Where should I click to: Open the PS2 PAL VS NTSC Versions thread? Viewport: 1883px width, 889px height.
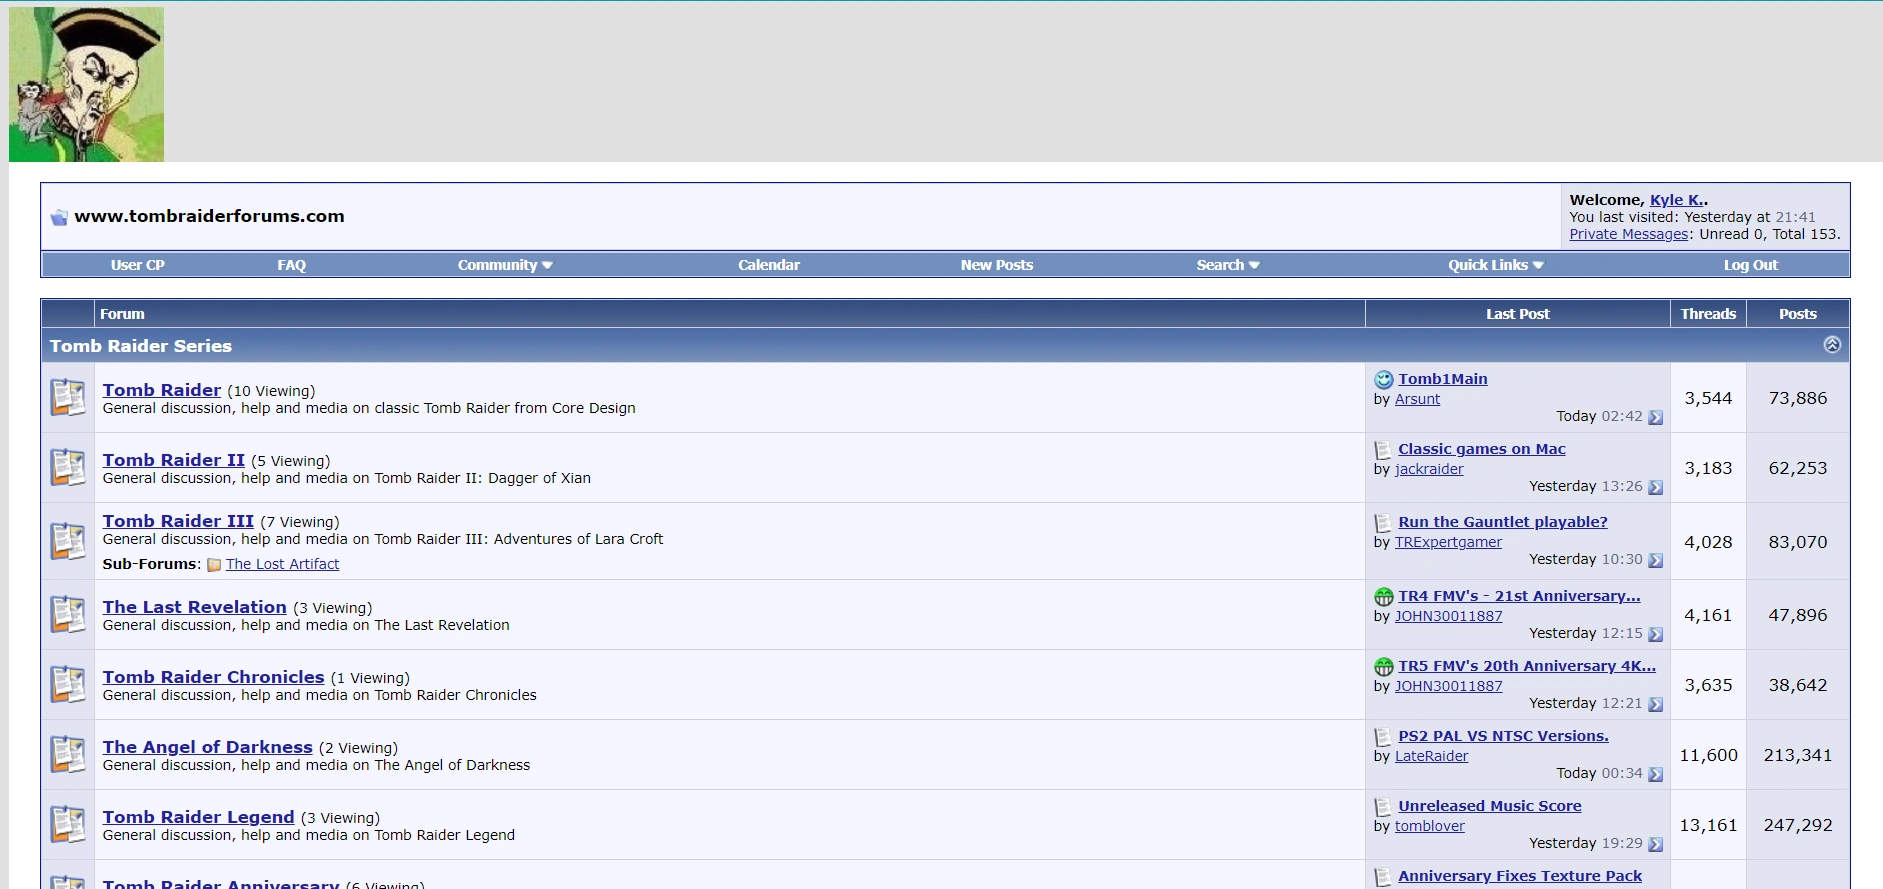pos(1504,736)
